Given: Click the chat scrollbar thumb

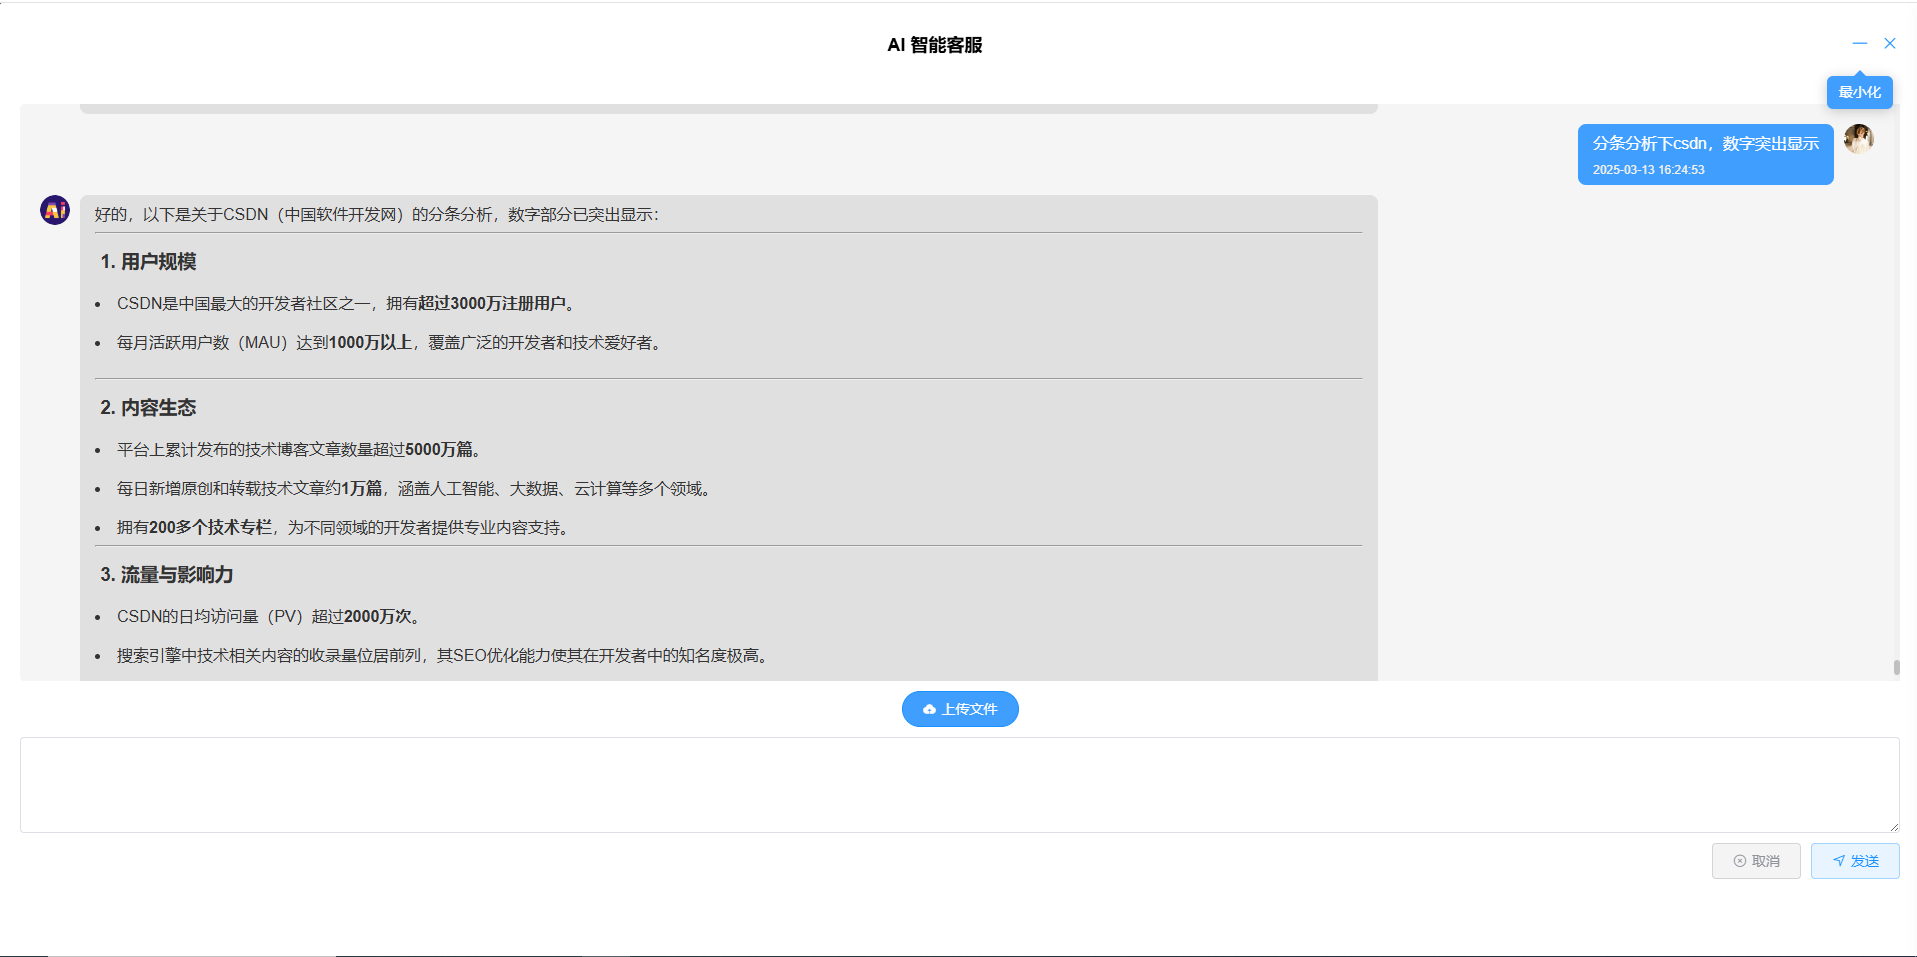Looking at the screenshot, I should (1896, 667).
